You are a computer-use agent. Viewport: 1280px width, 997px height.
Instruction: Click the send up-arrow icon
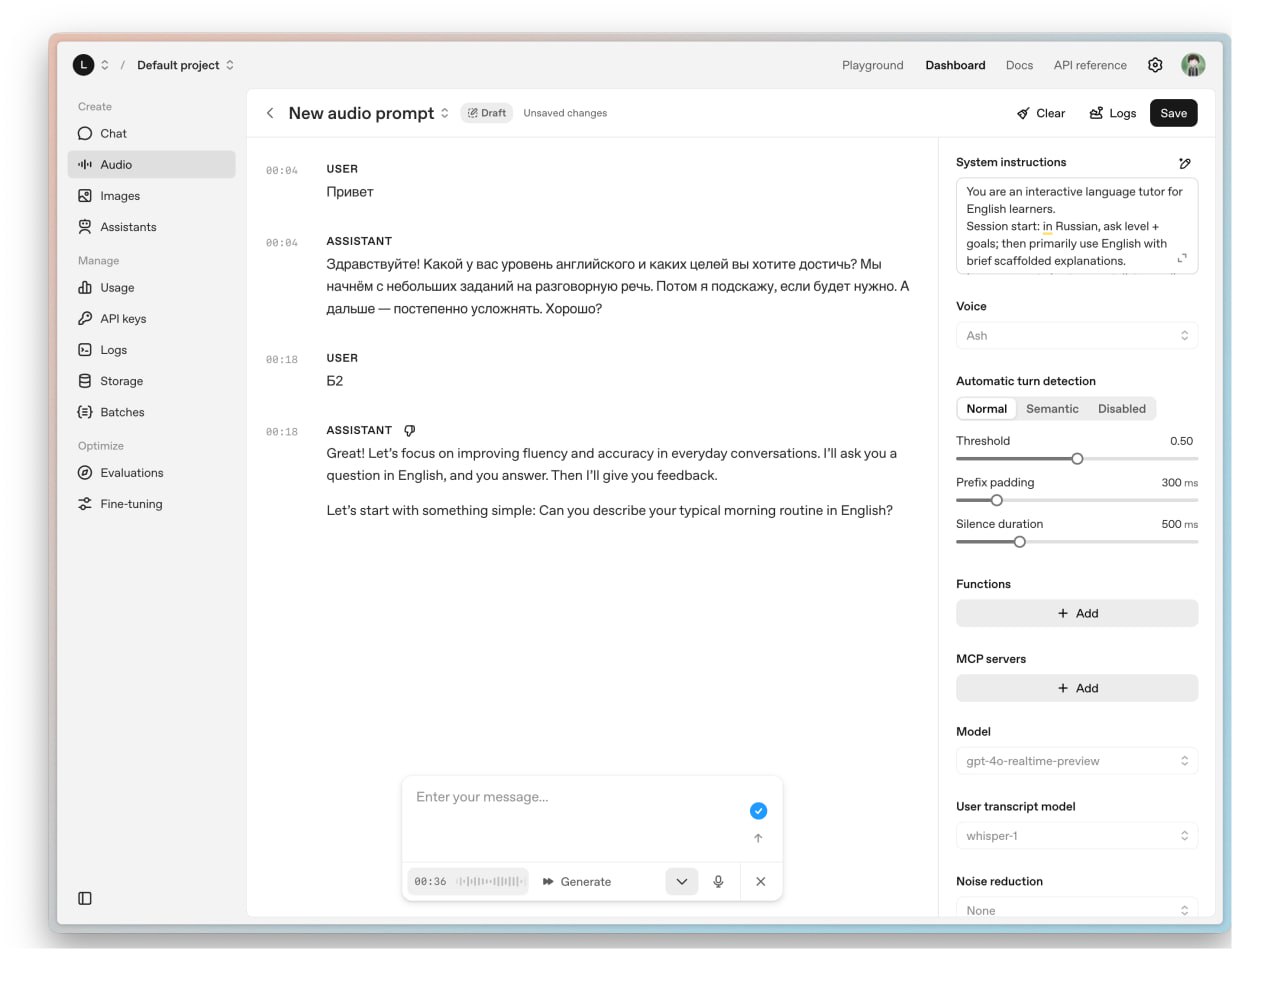tap(758, 838)
